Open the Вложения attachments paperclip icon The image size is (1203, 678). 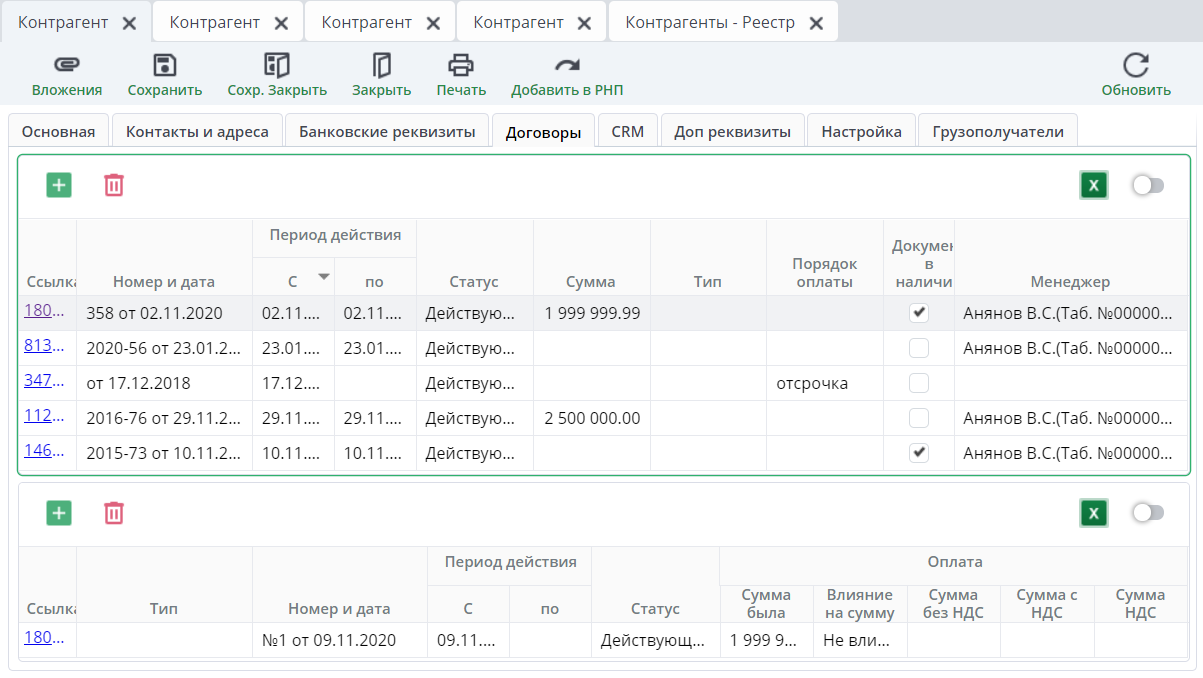coord(66,66)
